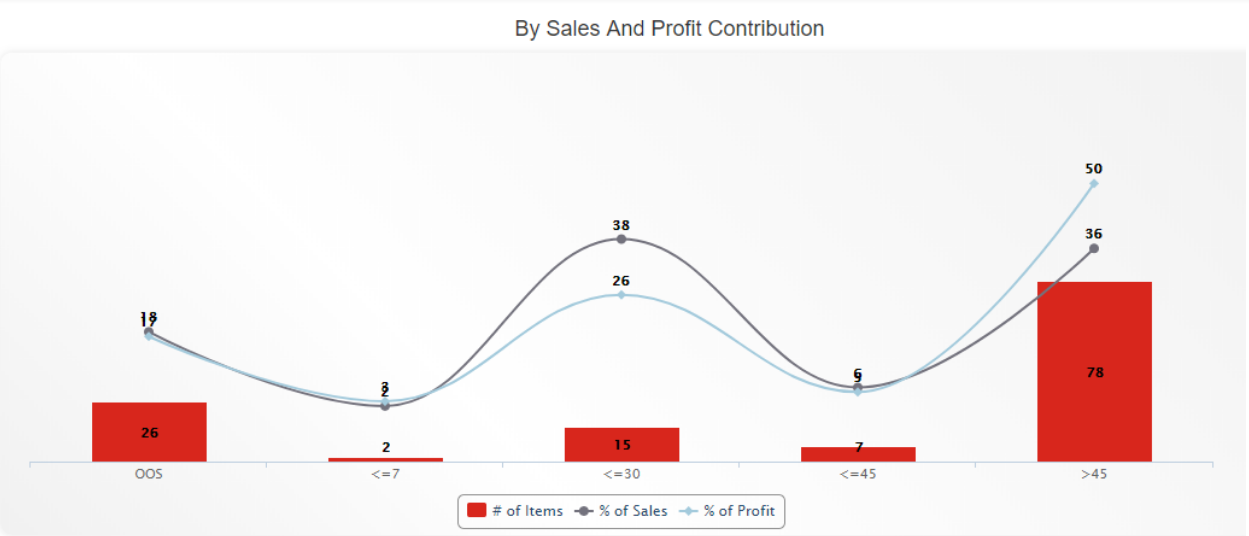The image size is (1249, 536).
Task: Select the % of Profit data point labeled 26
Action: 621,295
